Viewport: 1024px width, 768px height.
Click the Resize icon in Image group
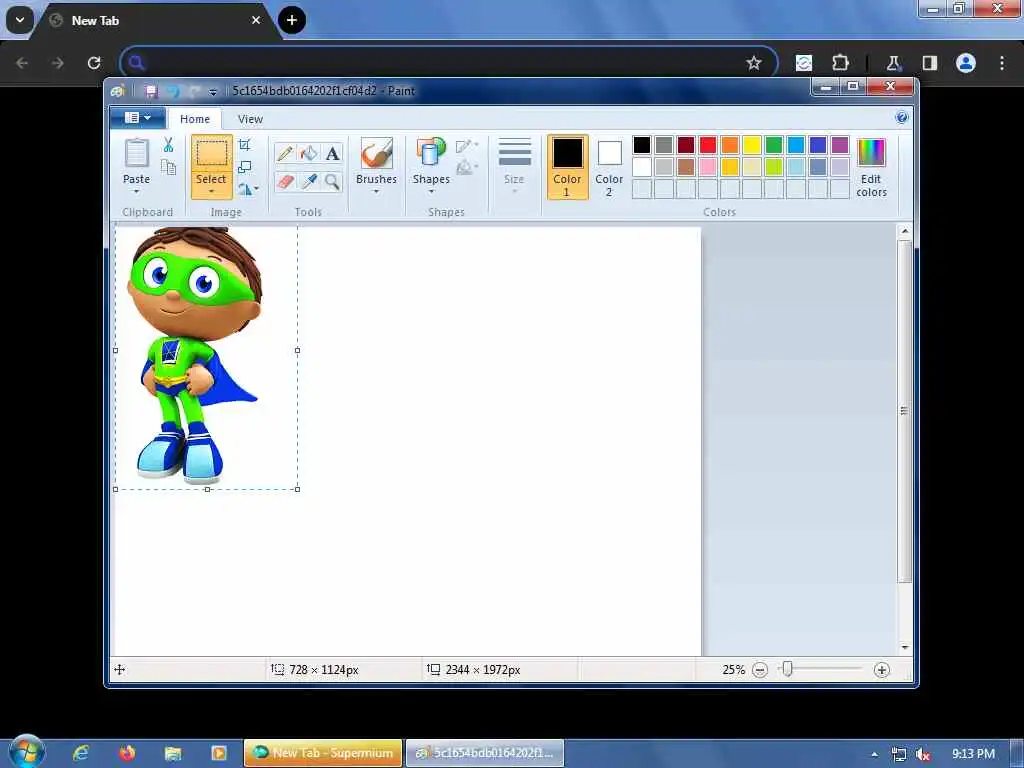pos(245,167)
